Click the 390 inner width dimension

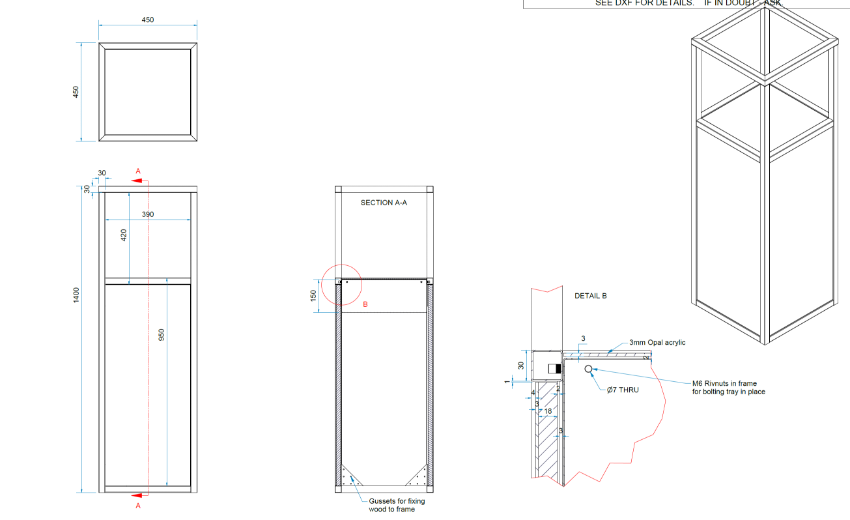point(147,215)
